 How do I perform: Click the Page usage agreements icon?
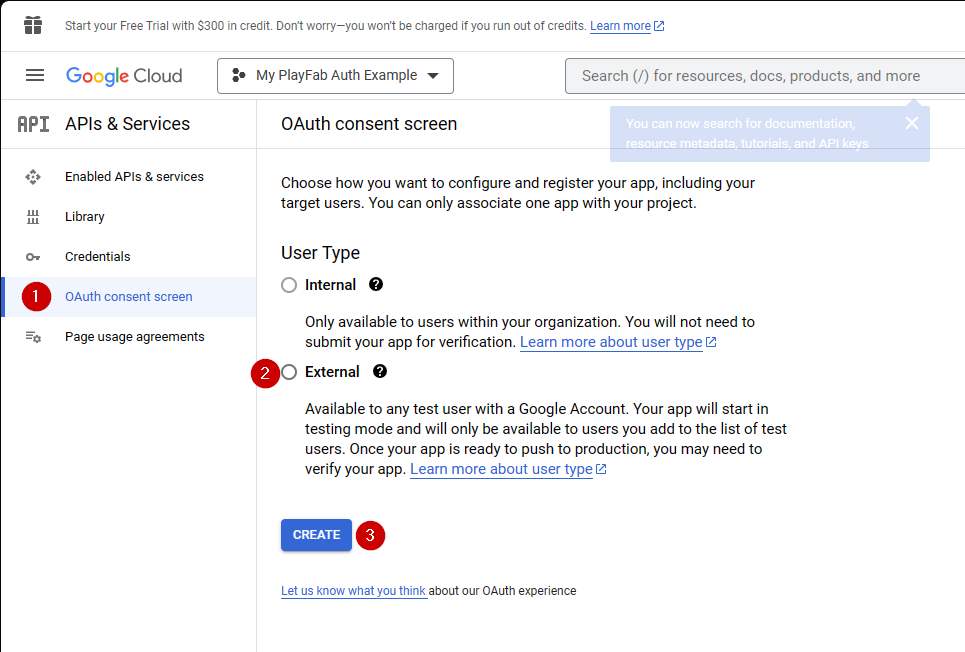(35, 336)
